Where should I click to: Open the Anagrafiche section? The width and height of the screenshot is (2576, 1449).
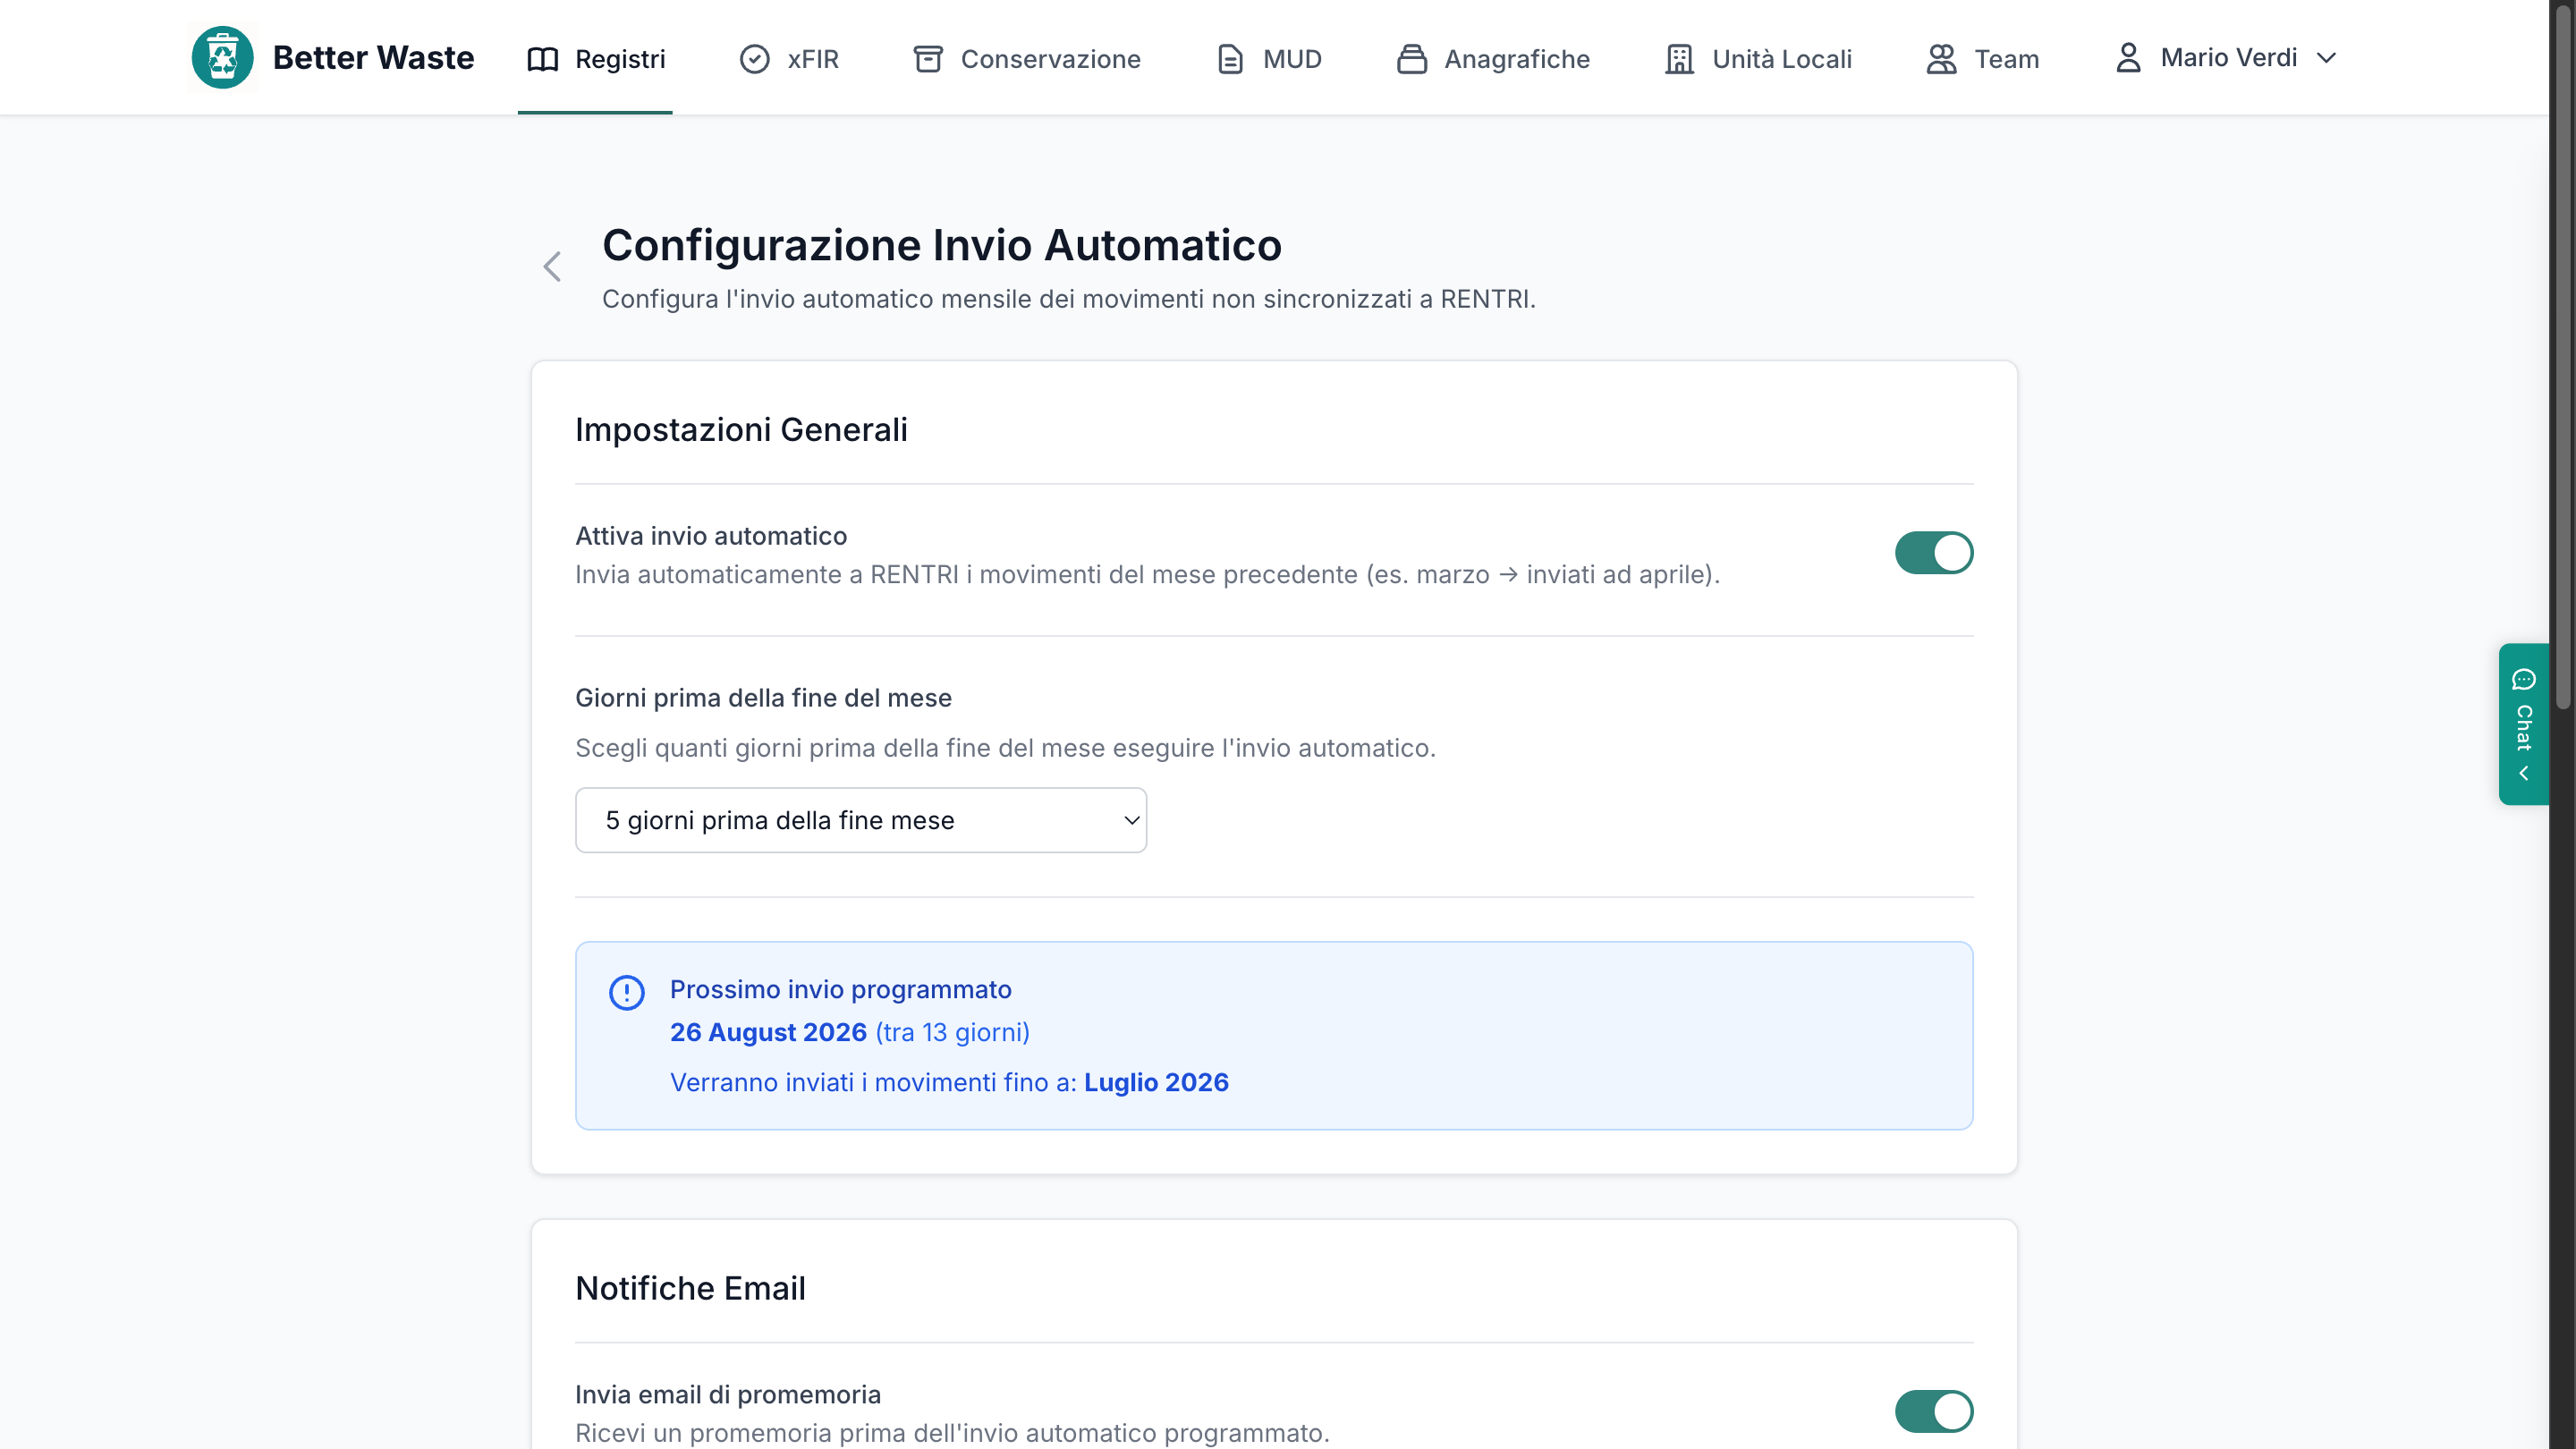click(1493, 59)
